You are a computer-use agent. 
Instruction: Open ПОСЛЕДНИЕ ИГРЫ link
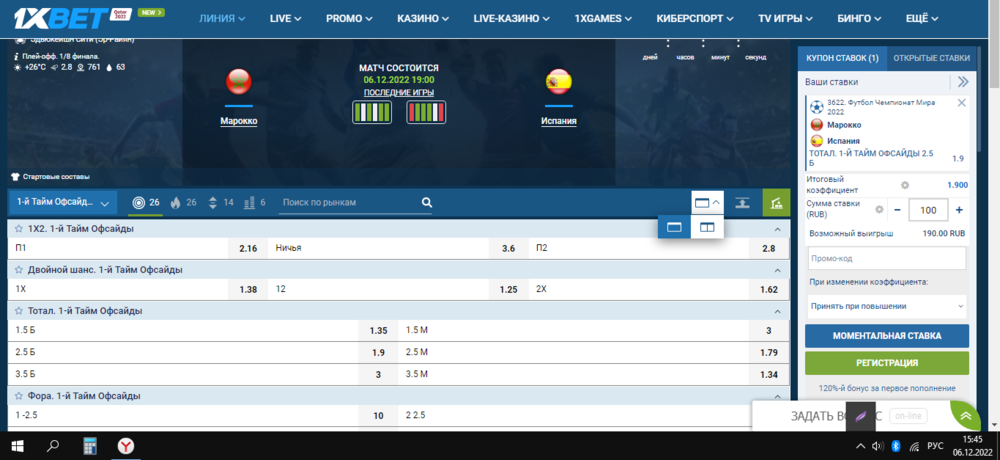(x=399, y=93)
